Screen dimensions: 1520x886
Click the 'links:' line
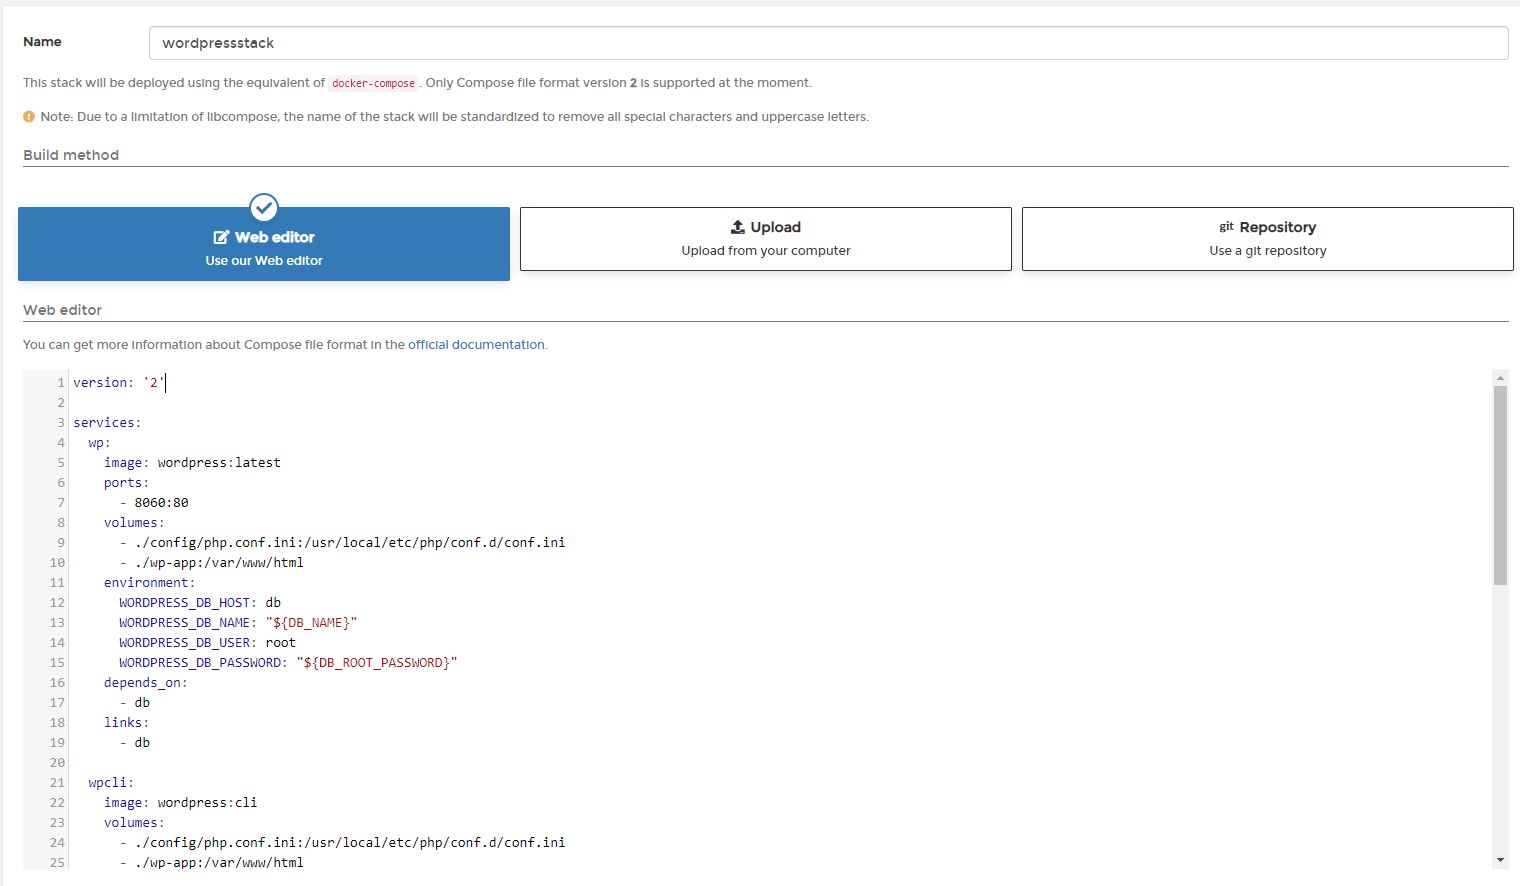pos(126,722)
